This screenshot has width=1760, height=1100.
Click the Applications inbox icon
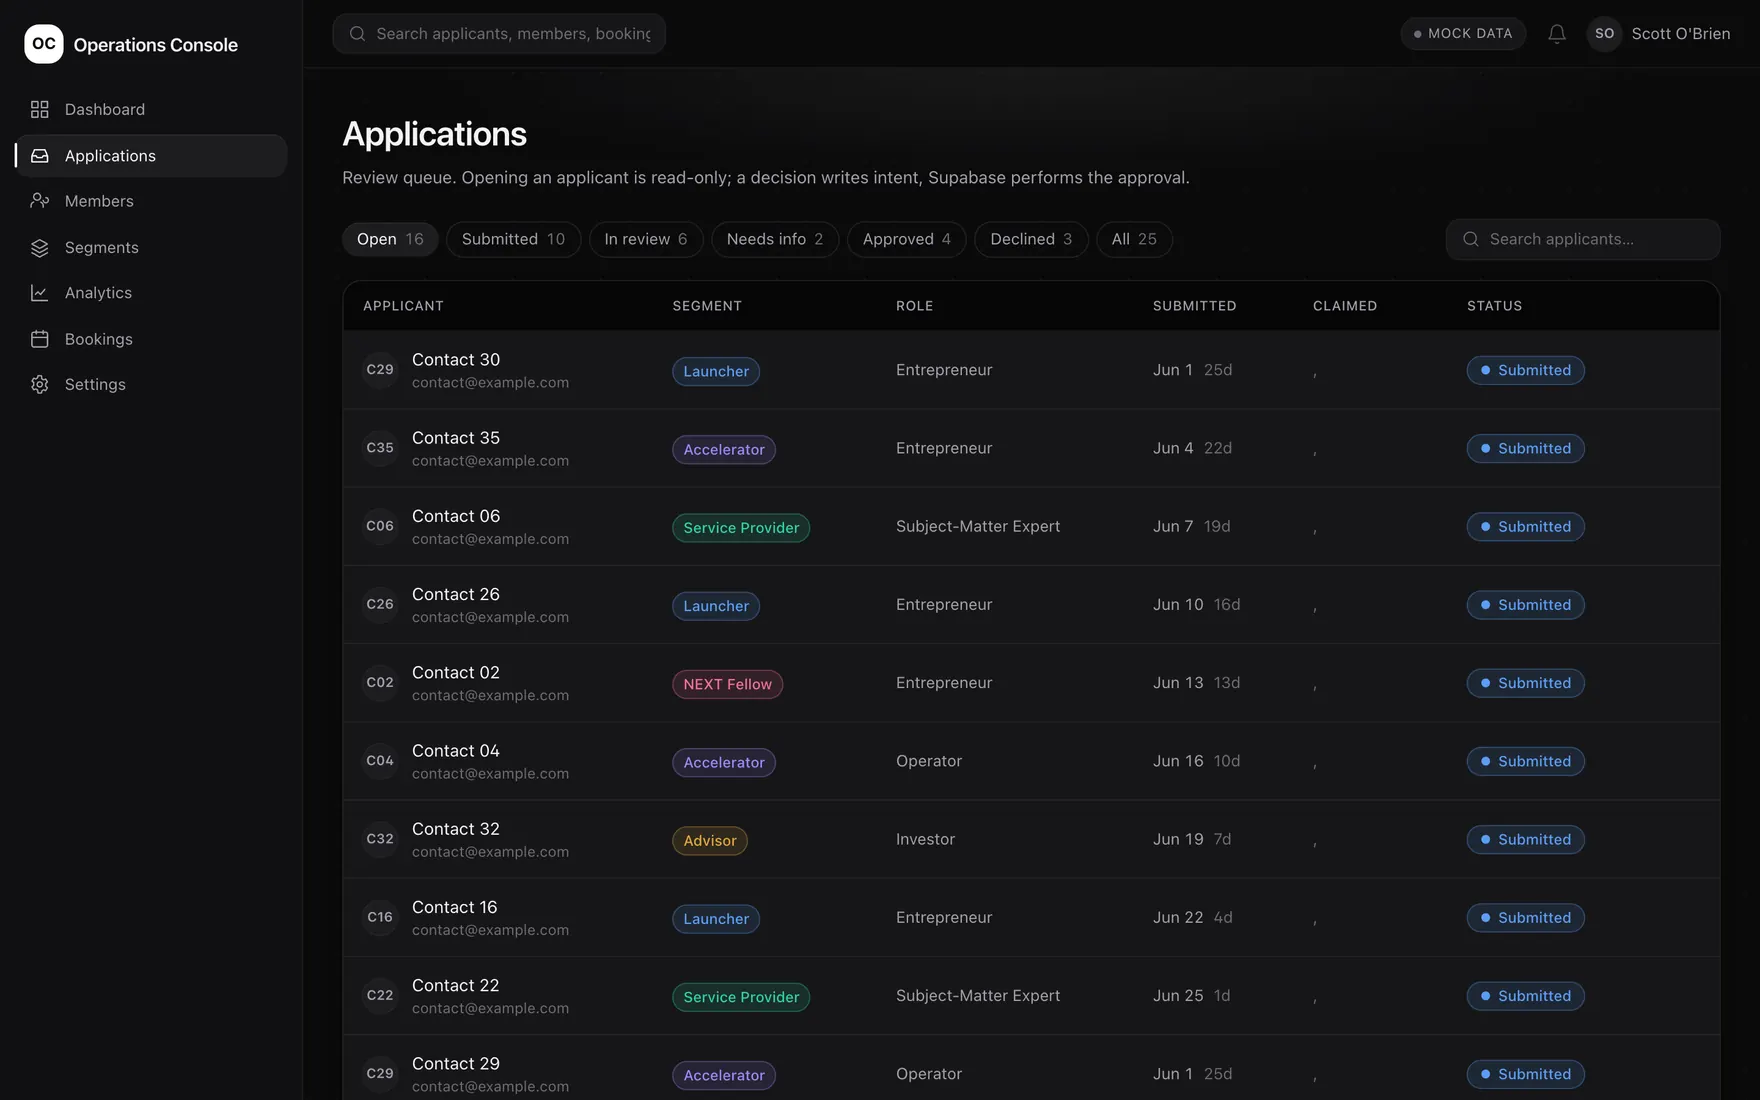point(40,156)
